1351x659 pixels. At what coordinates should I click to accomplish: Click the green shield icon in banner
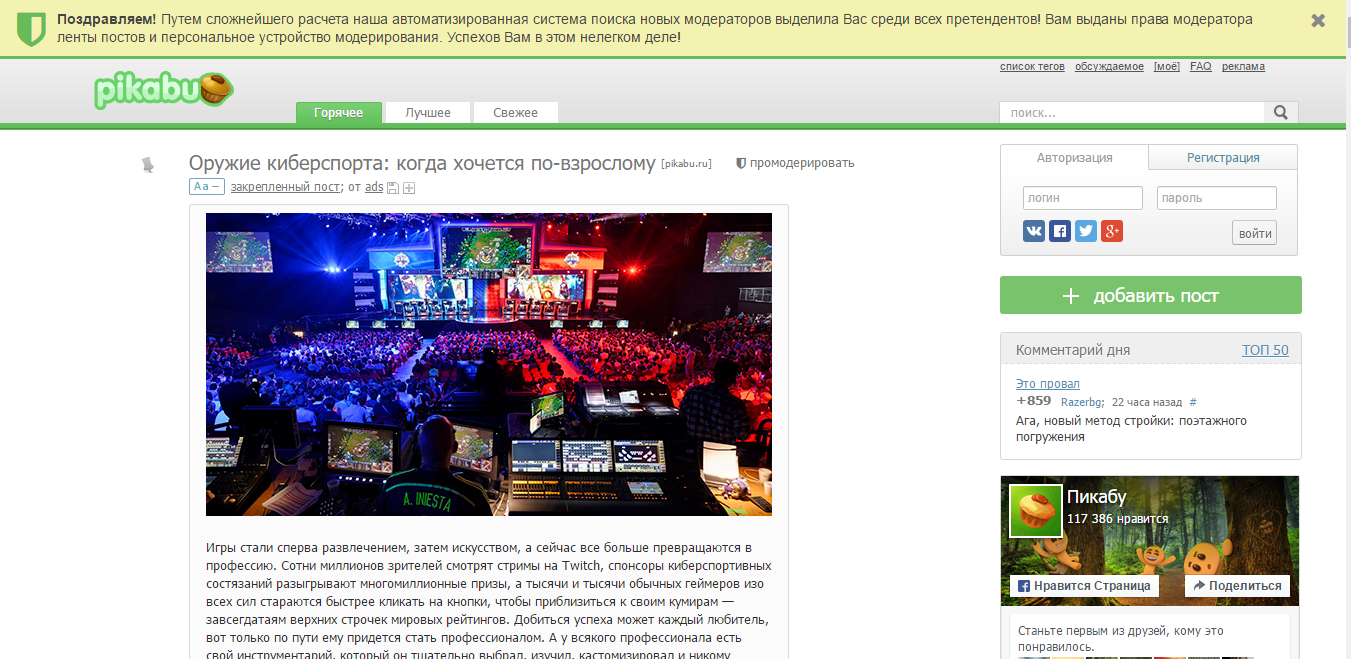pyautogui.click(x=32, y=29)
